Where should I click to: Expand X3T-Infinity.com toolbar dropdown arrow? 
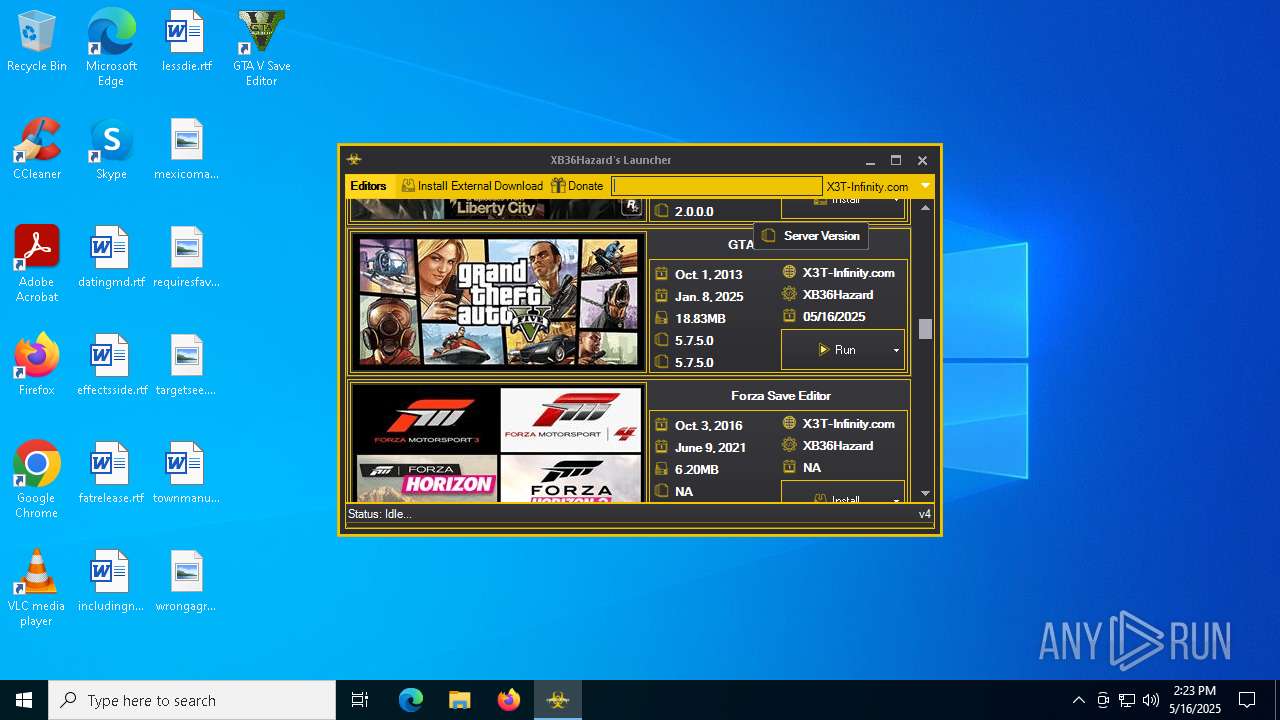pyautogui.click(x=925, y=186)
